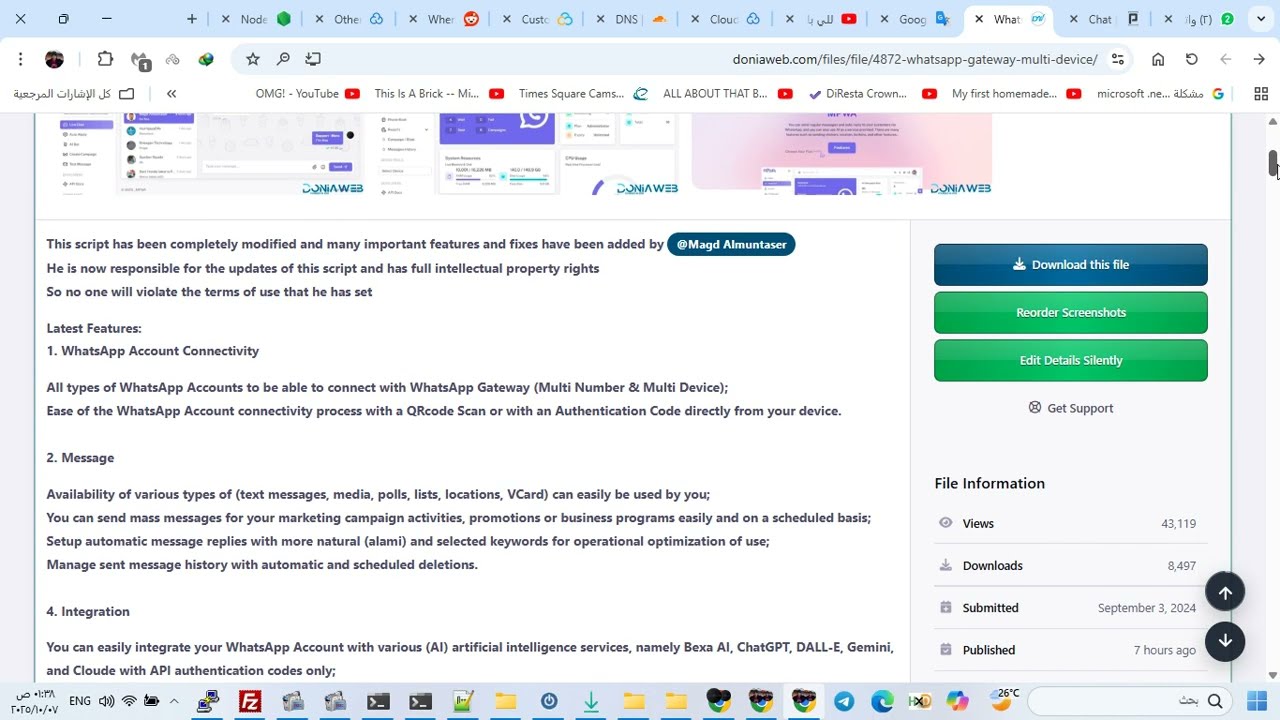
Task: Jump to page top with up-arrow button
Action: pyautogui.click(x=1225, y=592)
